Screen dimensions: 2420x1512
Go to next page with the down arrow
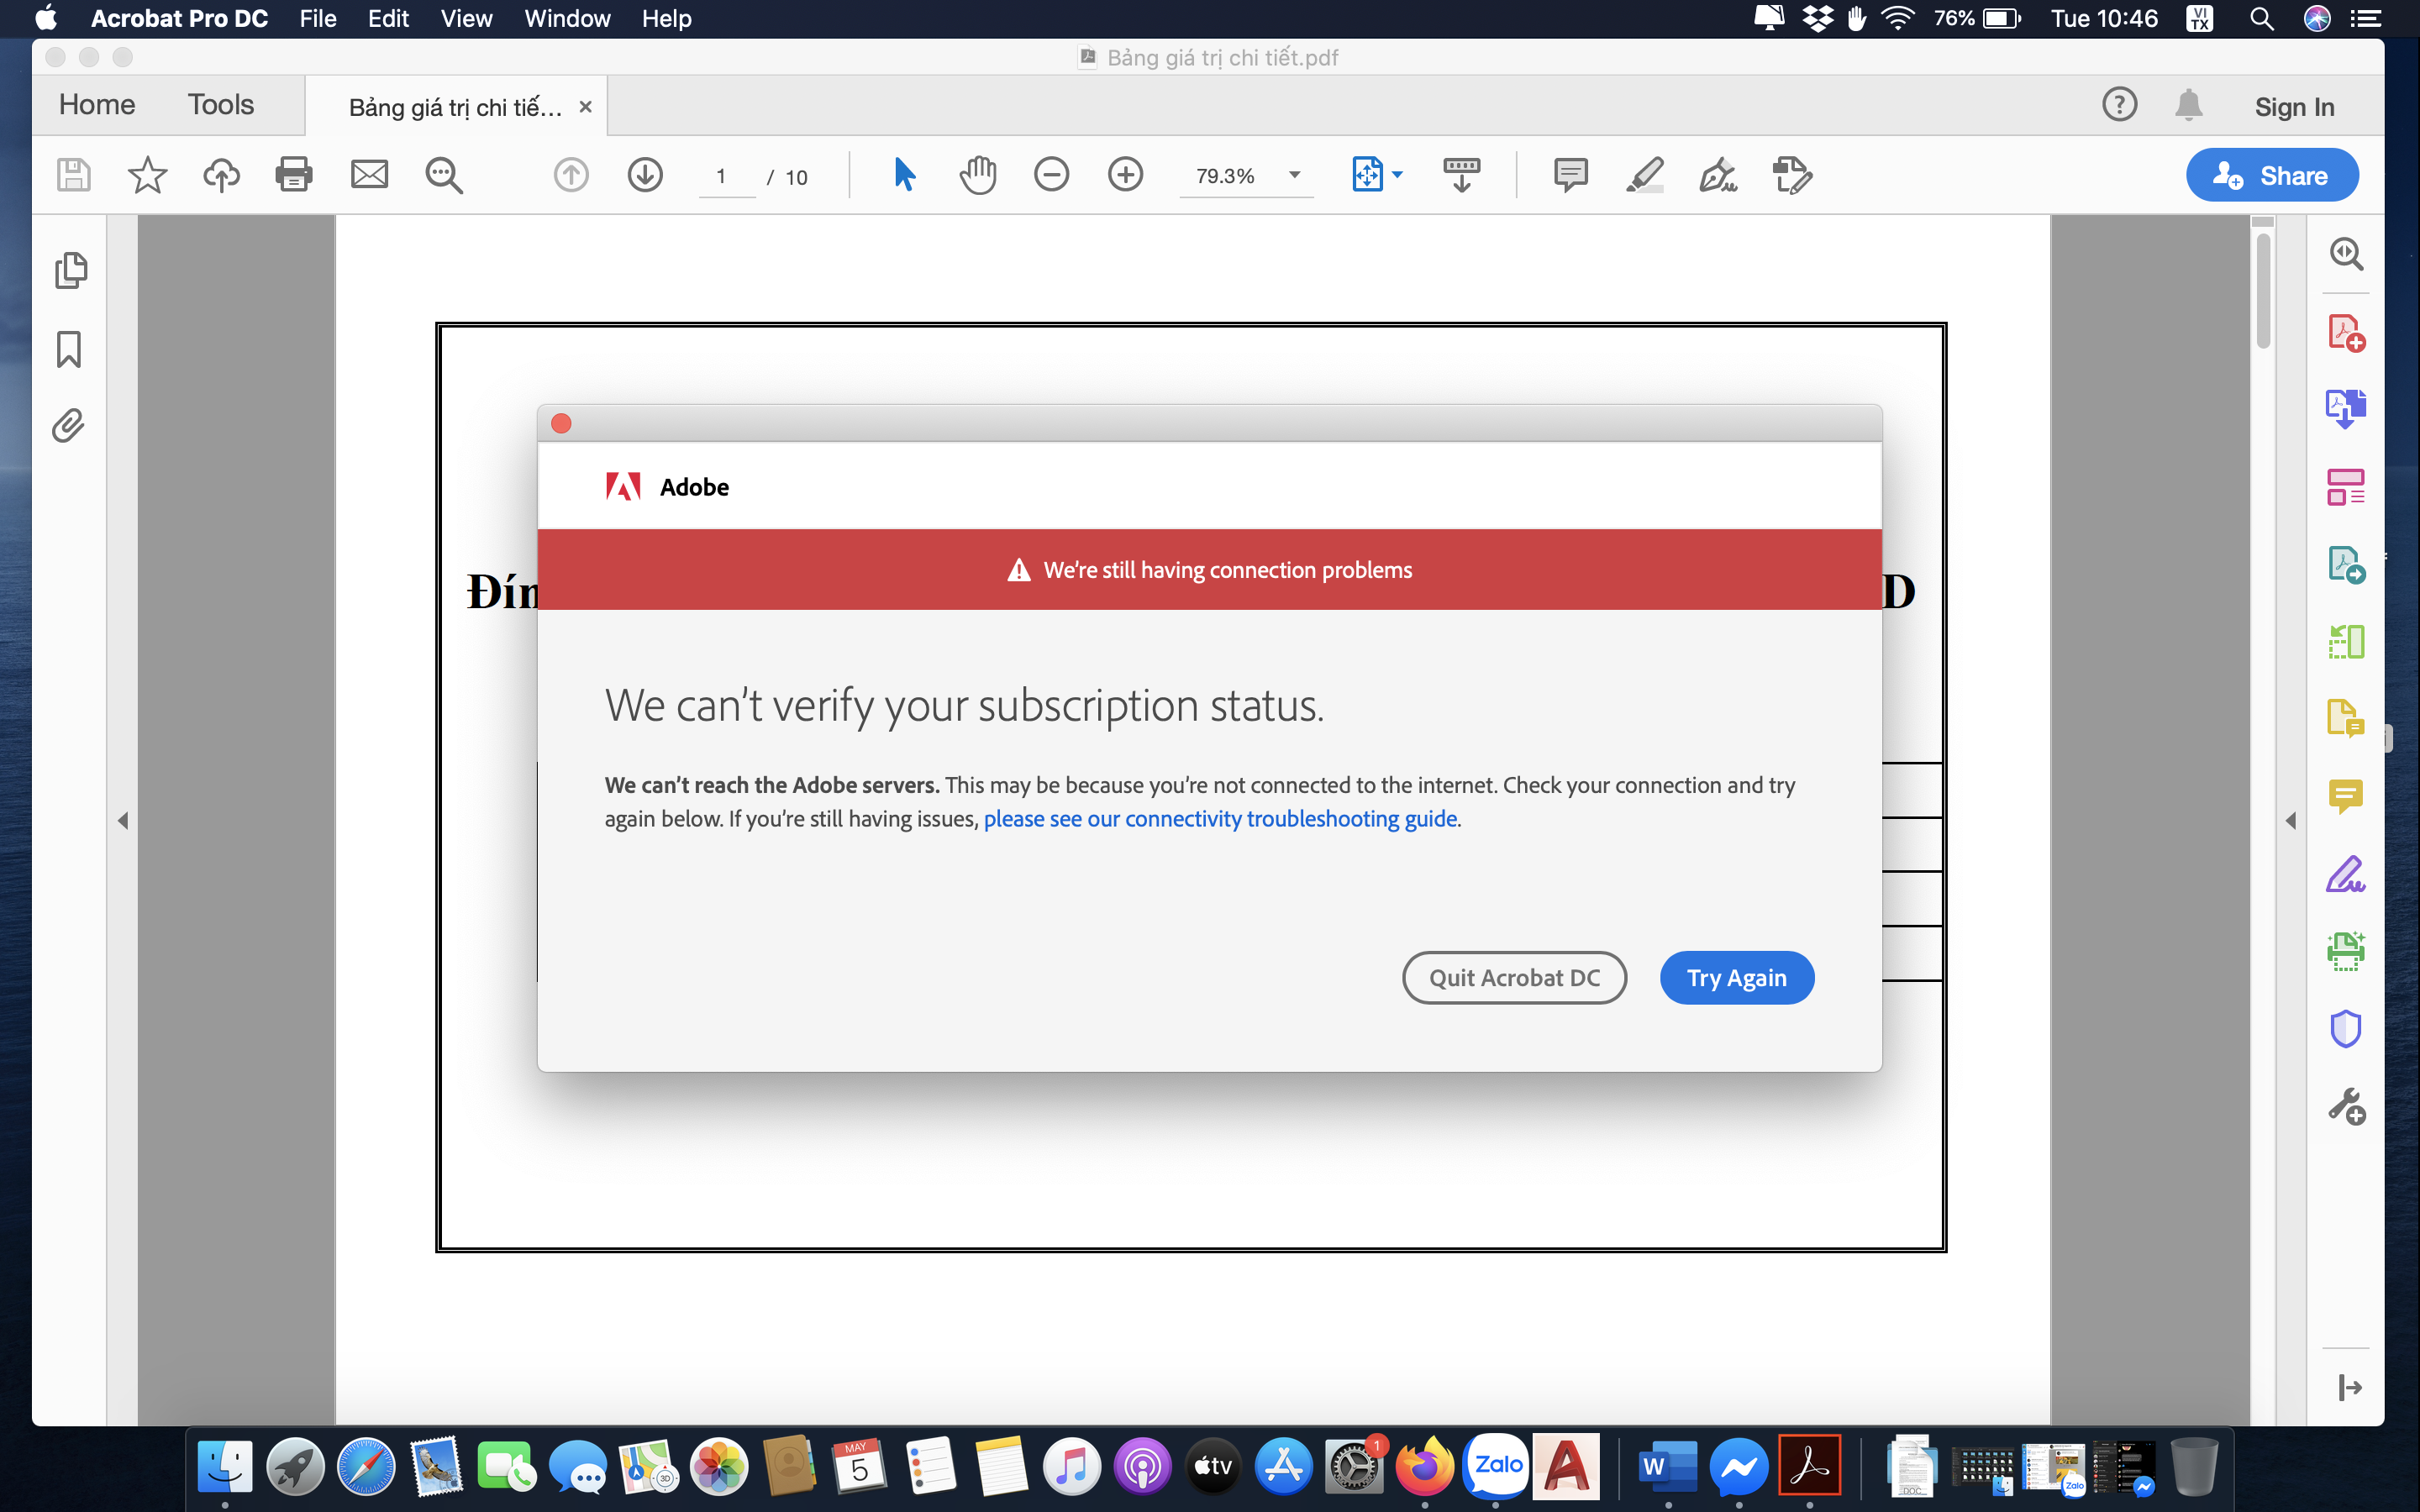(645, 175)
